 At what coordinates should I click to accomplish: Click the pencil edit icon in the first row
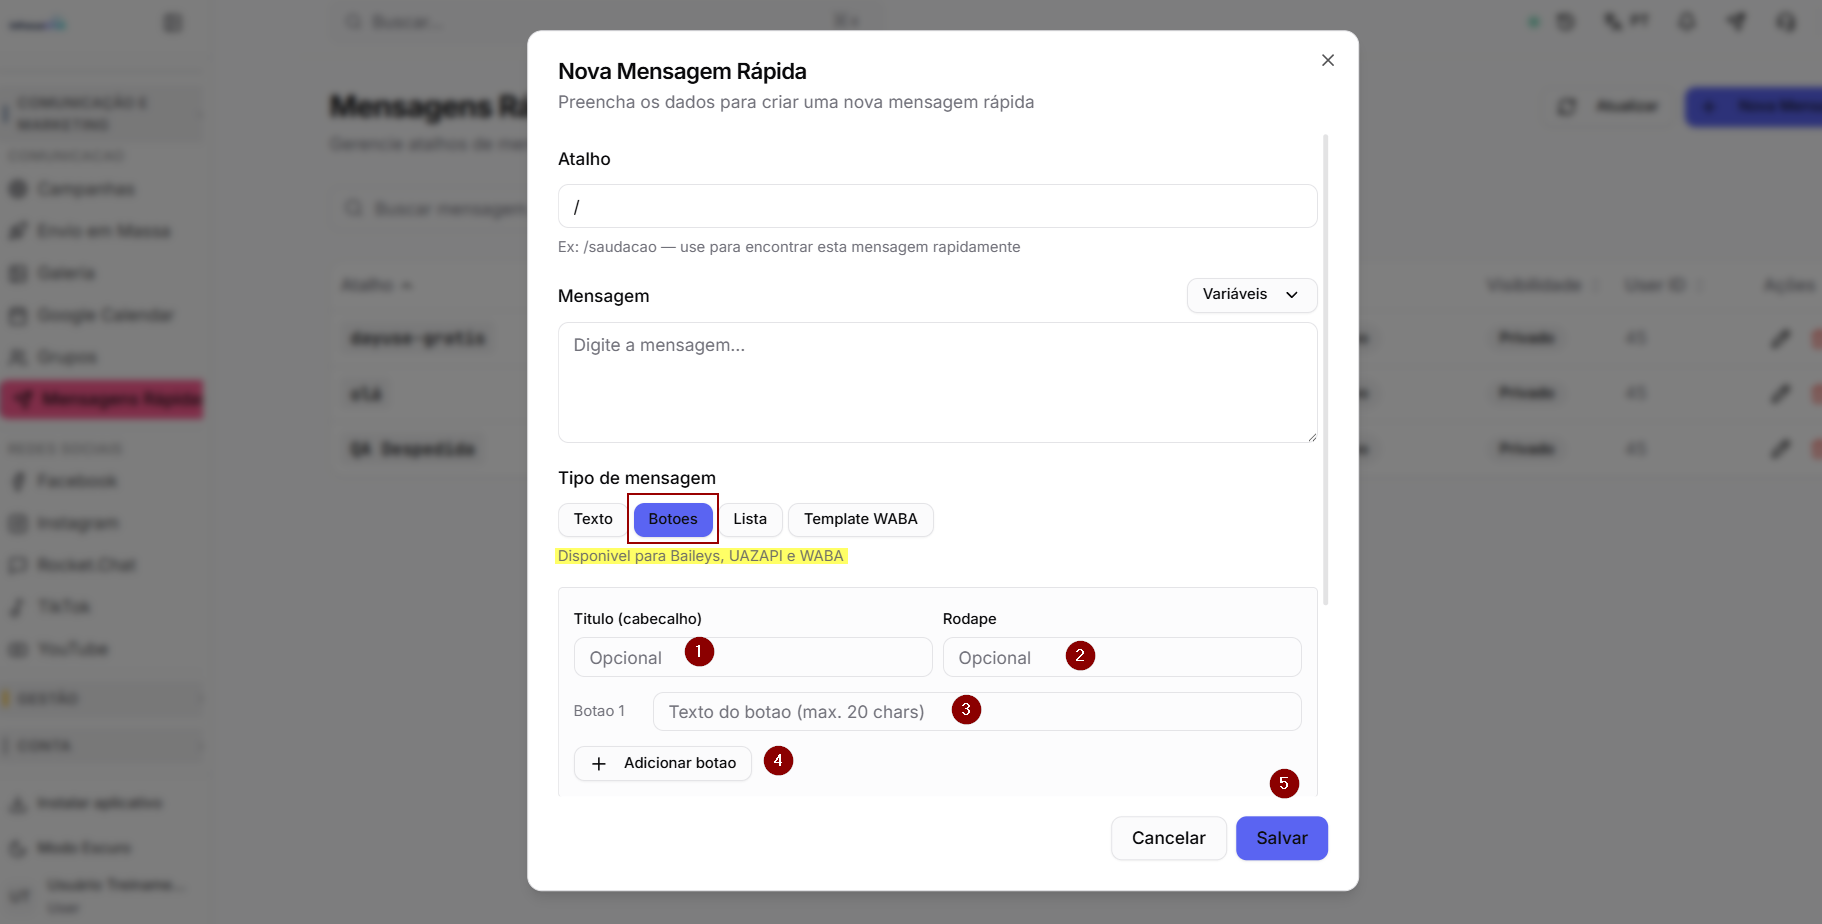pos(1780,338)
